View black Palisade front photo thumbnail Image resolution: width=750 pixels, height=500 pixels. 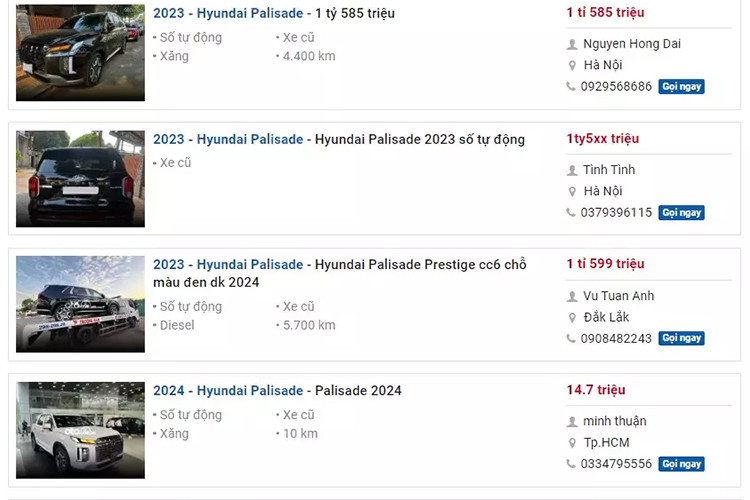click(x=80, y=52)
